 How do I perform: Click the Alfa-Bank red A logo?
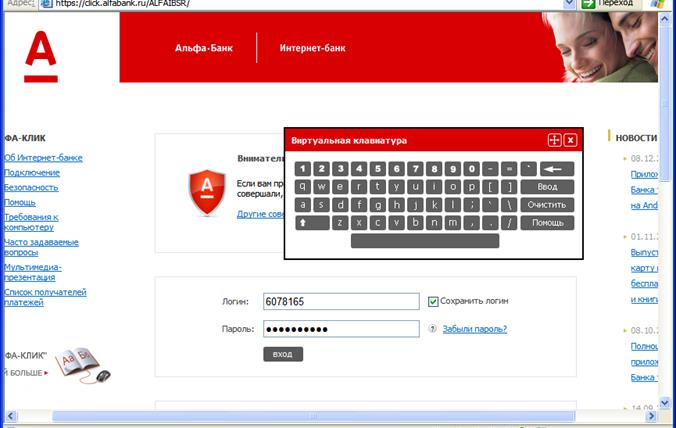point(41,56)
